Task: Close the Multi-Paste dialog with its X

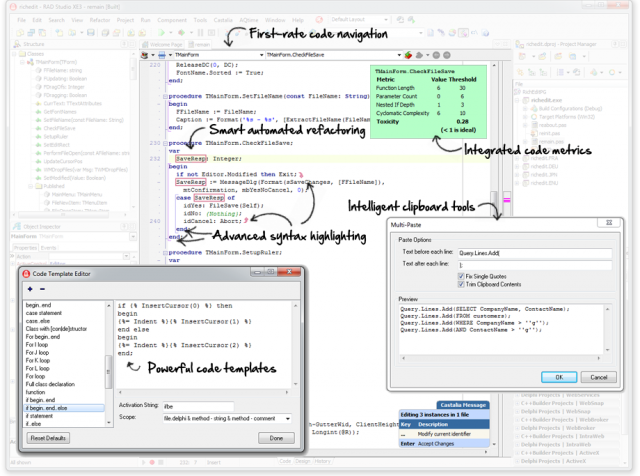Action: 609,222
